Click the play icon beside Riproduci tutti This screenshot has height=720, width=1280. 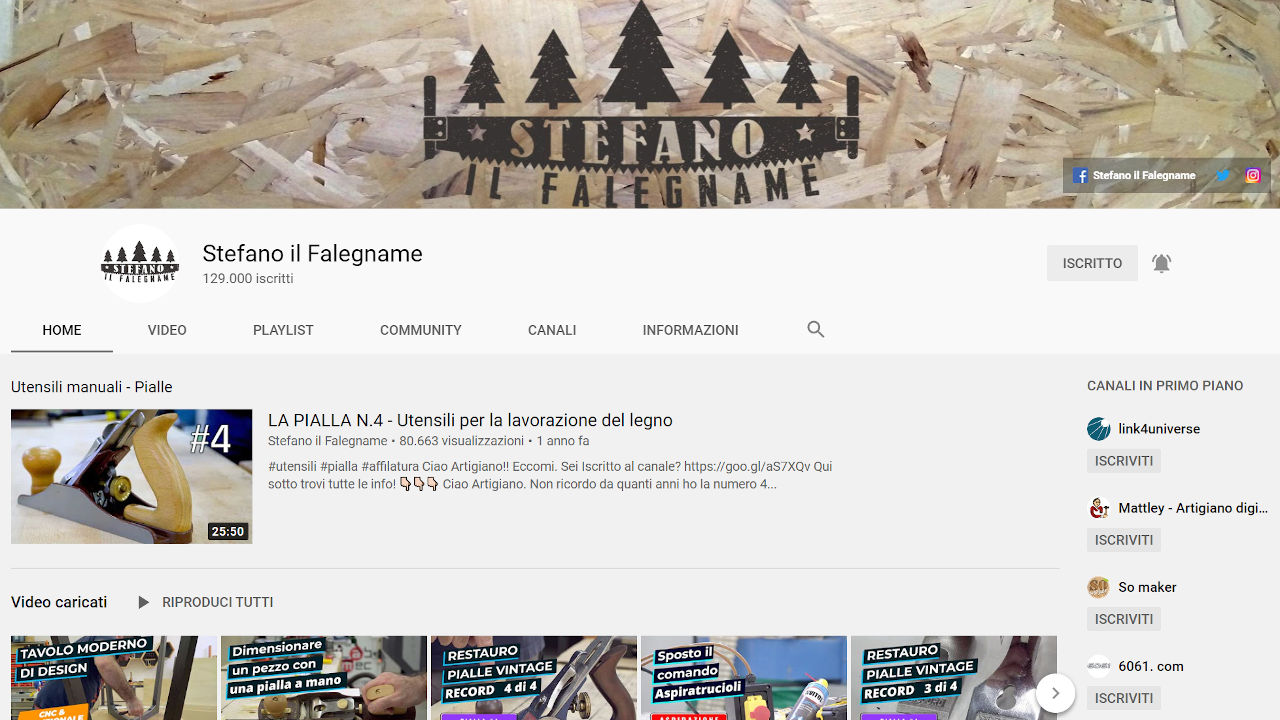(144, 602)
